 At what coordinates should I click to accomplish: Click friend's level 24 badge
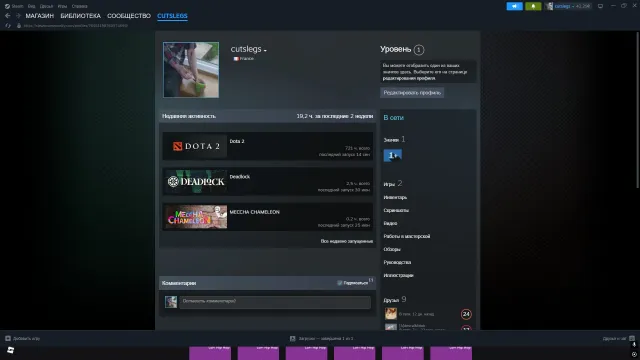[466, 314]
